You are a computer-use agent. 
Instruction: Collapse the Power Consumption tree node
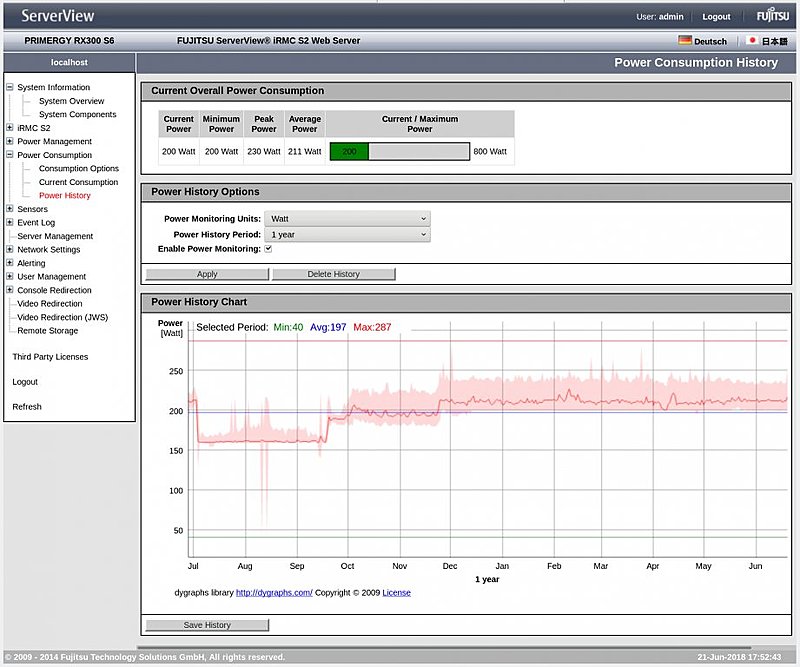pyautogui.click(x=10, y=155)
